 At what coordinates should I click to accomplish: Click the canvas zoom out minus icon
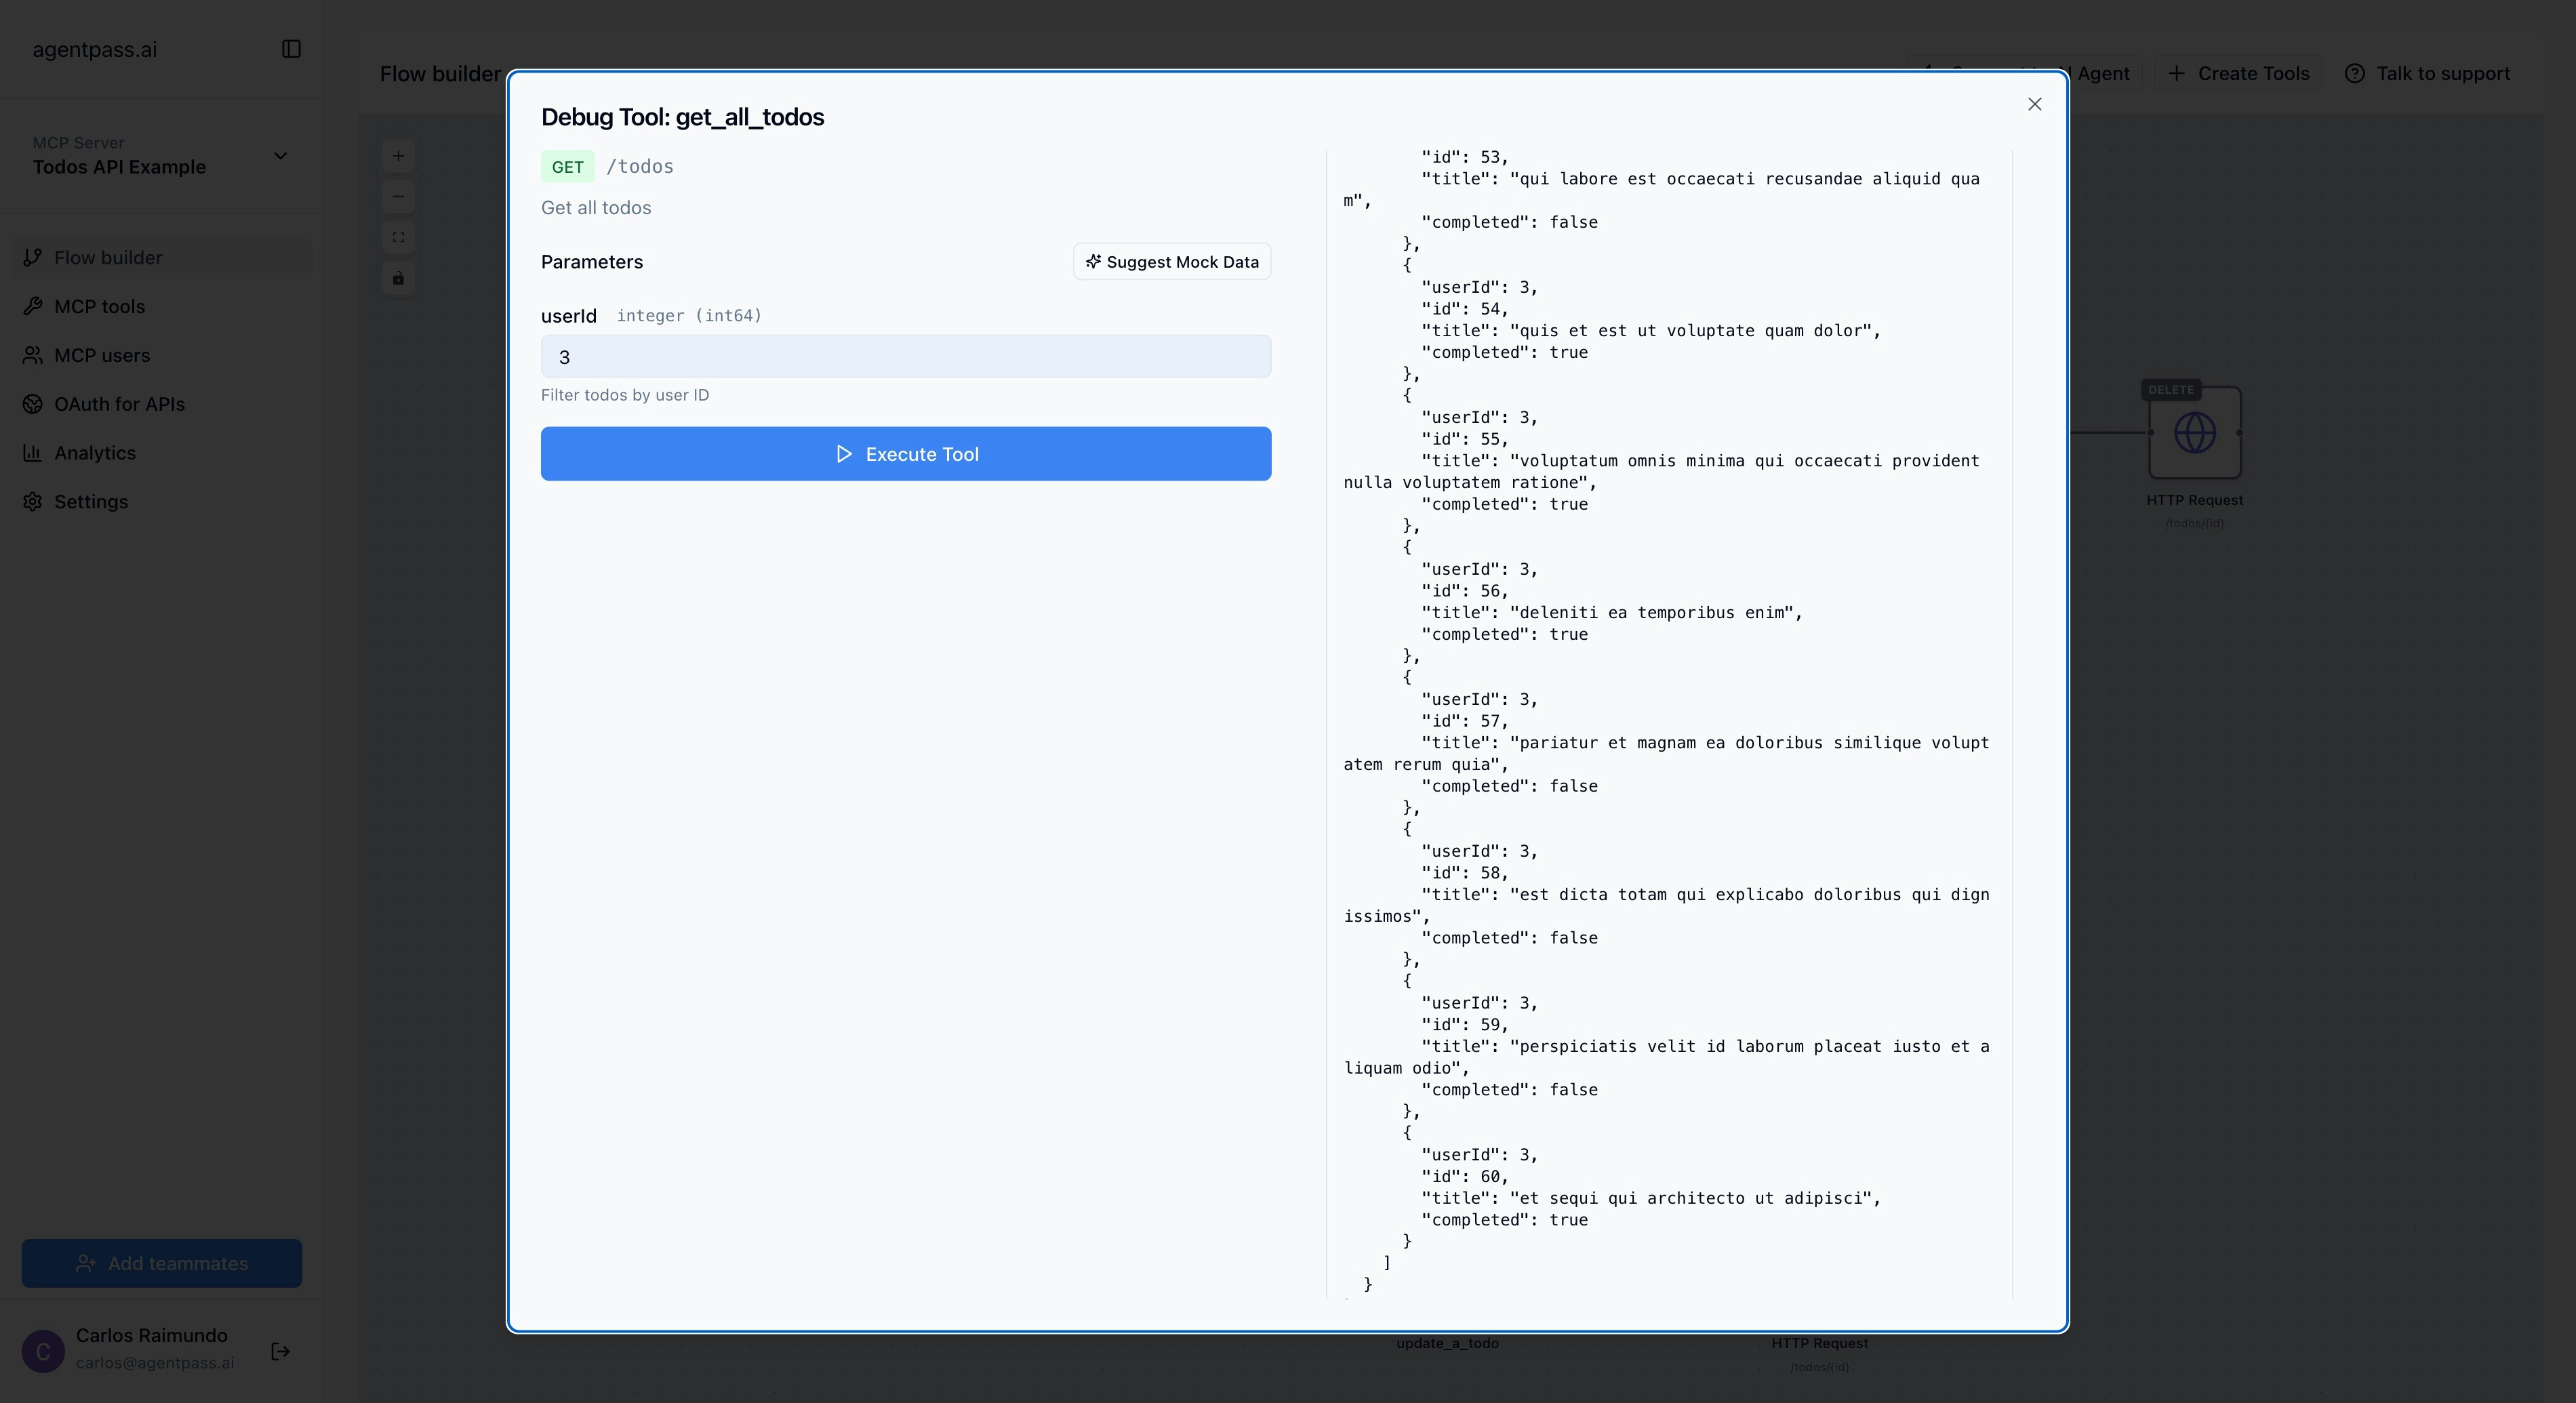398,197
